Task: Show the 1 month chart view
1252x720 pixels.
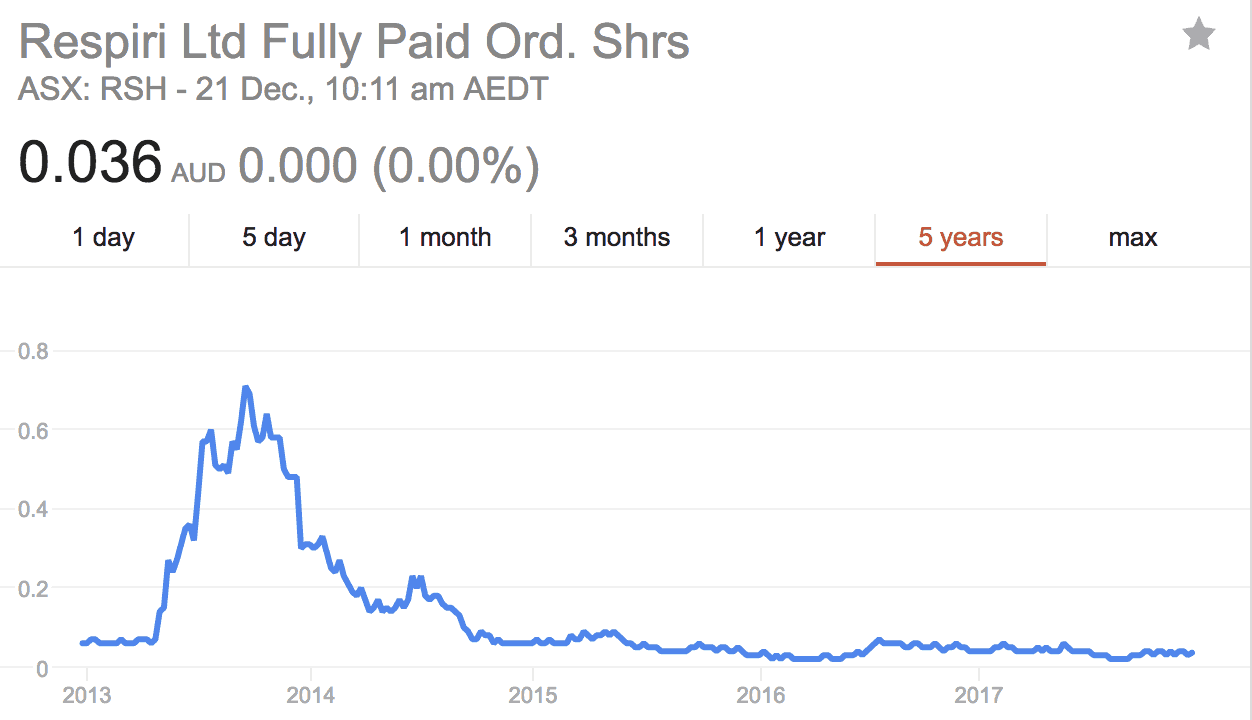Action: click(x=445, y=238)
